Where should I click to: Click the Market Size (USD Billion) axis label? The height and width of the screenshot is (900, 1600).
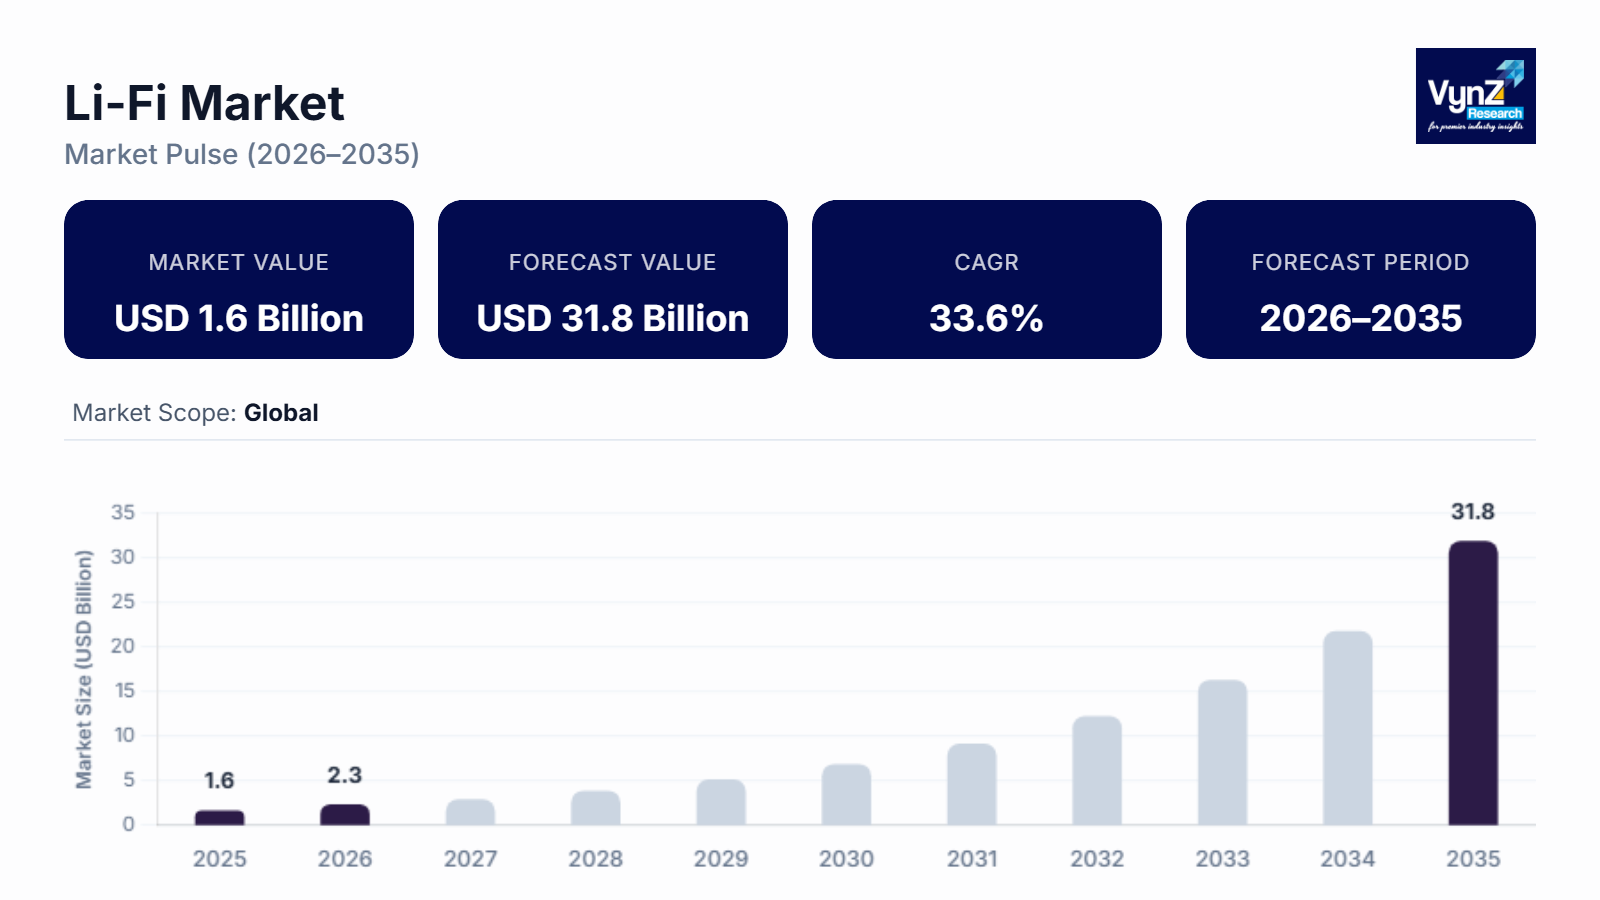coord(84,670)
